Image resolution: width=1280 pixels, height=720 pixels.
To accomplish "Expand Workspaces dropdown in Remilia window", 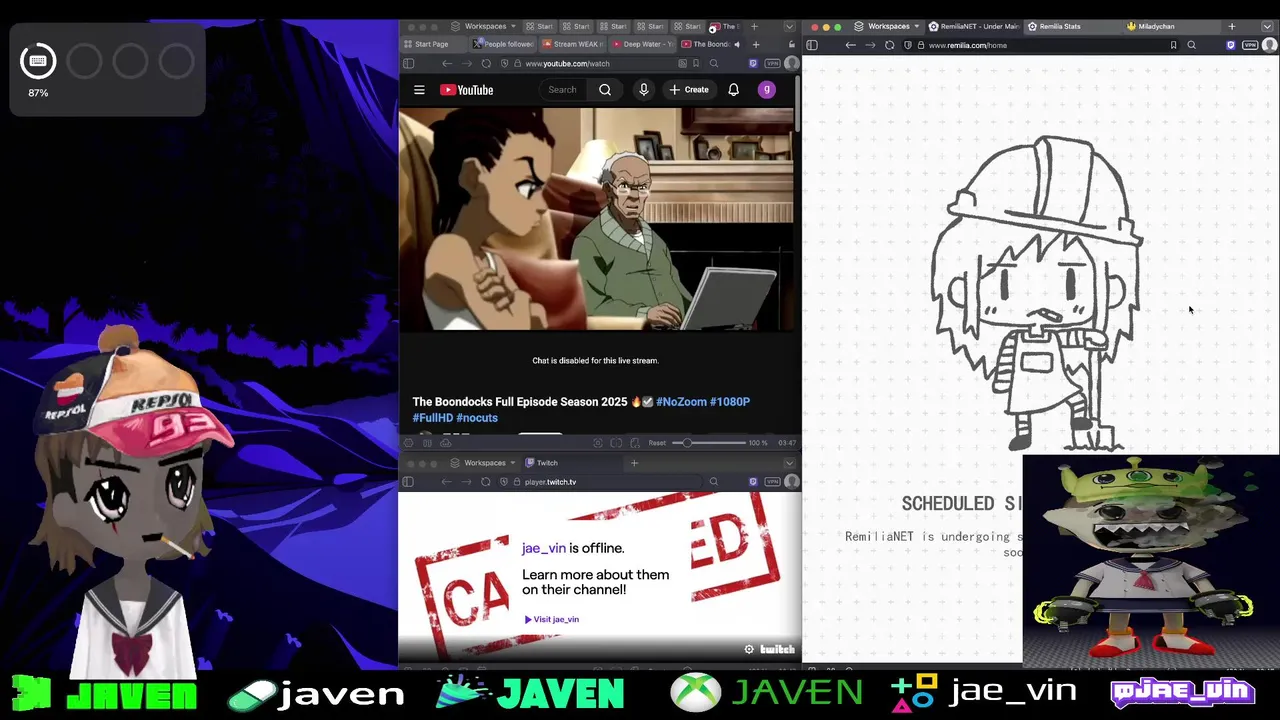I will pyautogui.click(x=889, y=26).
